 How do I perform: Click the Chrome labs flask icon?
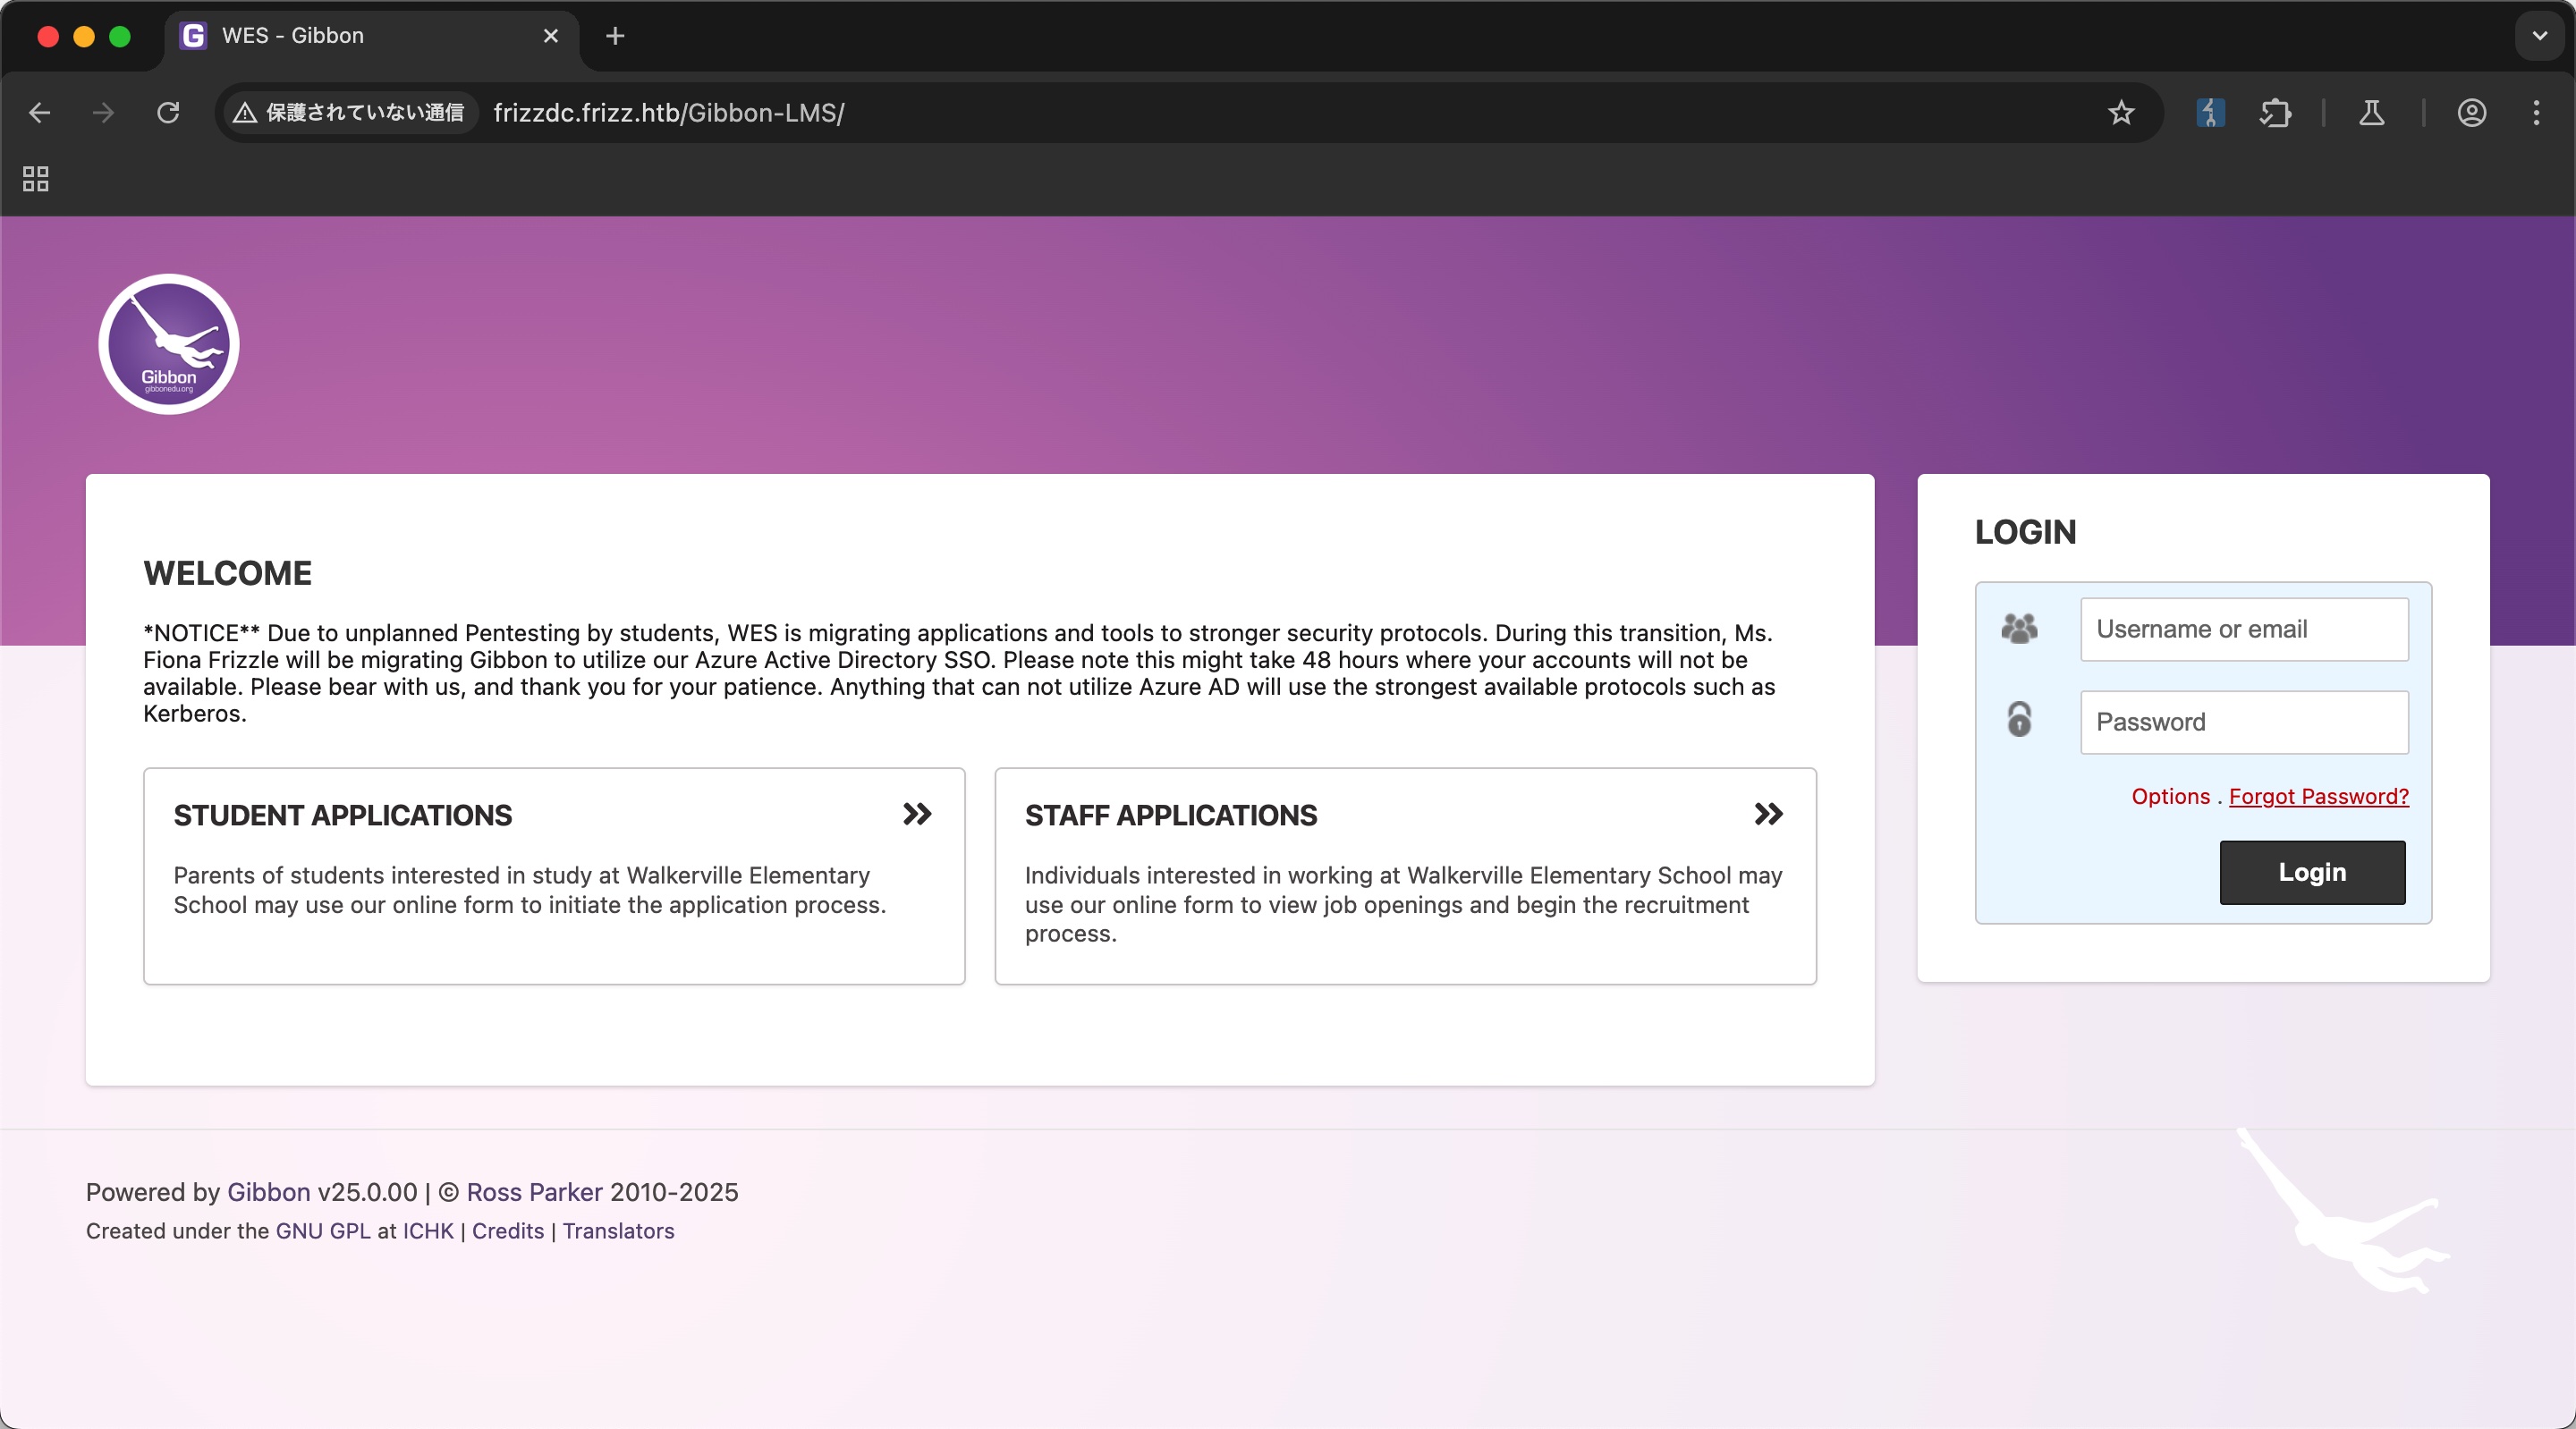click(2371, 113)
